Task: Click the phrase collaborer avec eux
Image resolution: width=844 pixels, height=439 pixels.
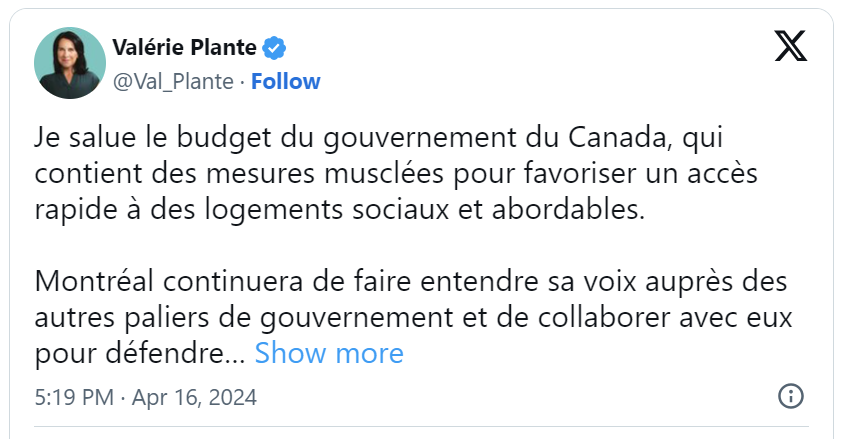Action: coord(665,317)
